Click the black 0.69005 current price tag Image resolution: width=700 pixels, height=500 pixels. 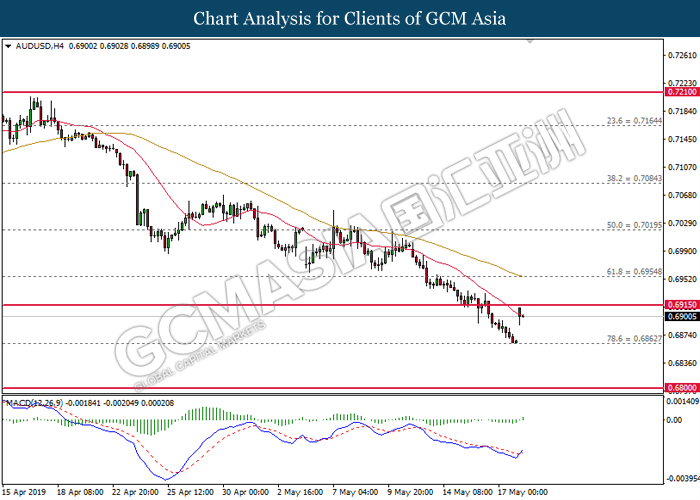[x=682, y=317]
